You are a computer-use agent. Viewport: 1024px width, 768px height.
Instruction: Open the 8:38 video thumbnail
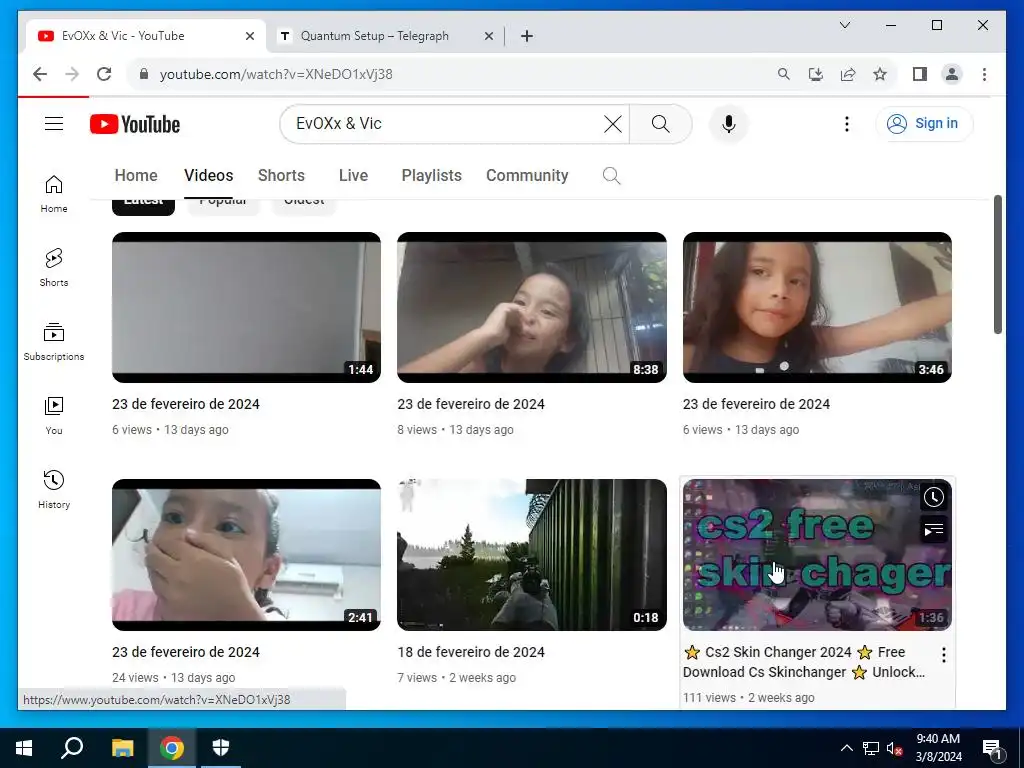coord(532,307)
